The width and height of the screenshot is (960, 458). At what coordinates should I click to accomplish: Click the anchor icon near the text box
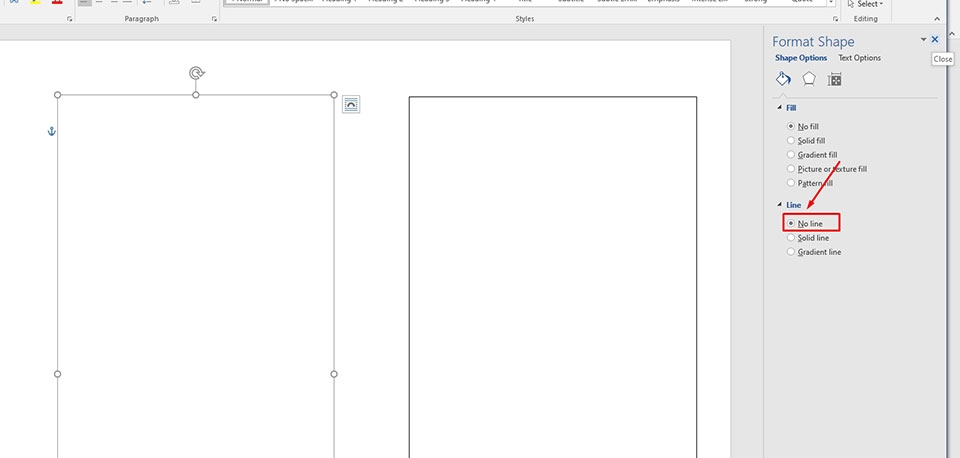52,131
